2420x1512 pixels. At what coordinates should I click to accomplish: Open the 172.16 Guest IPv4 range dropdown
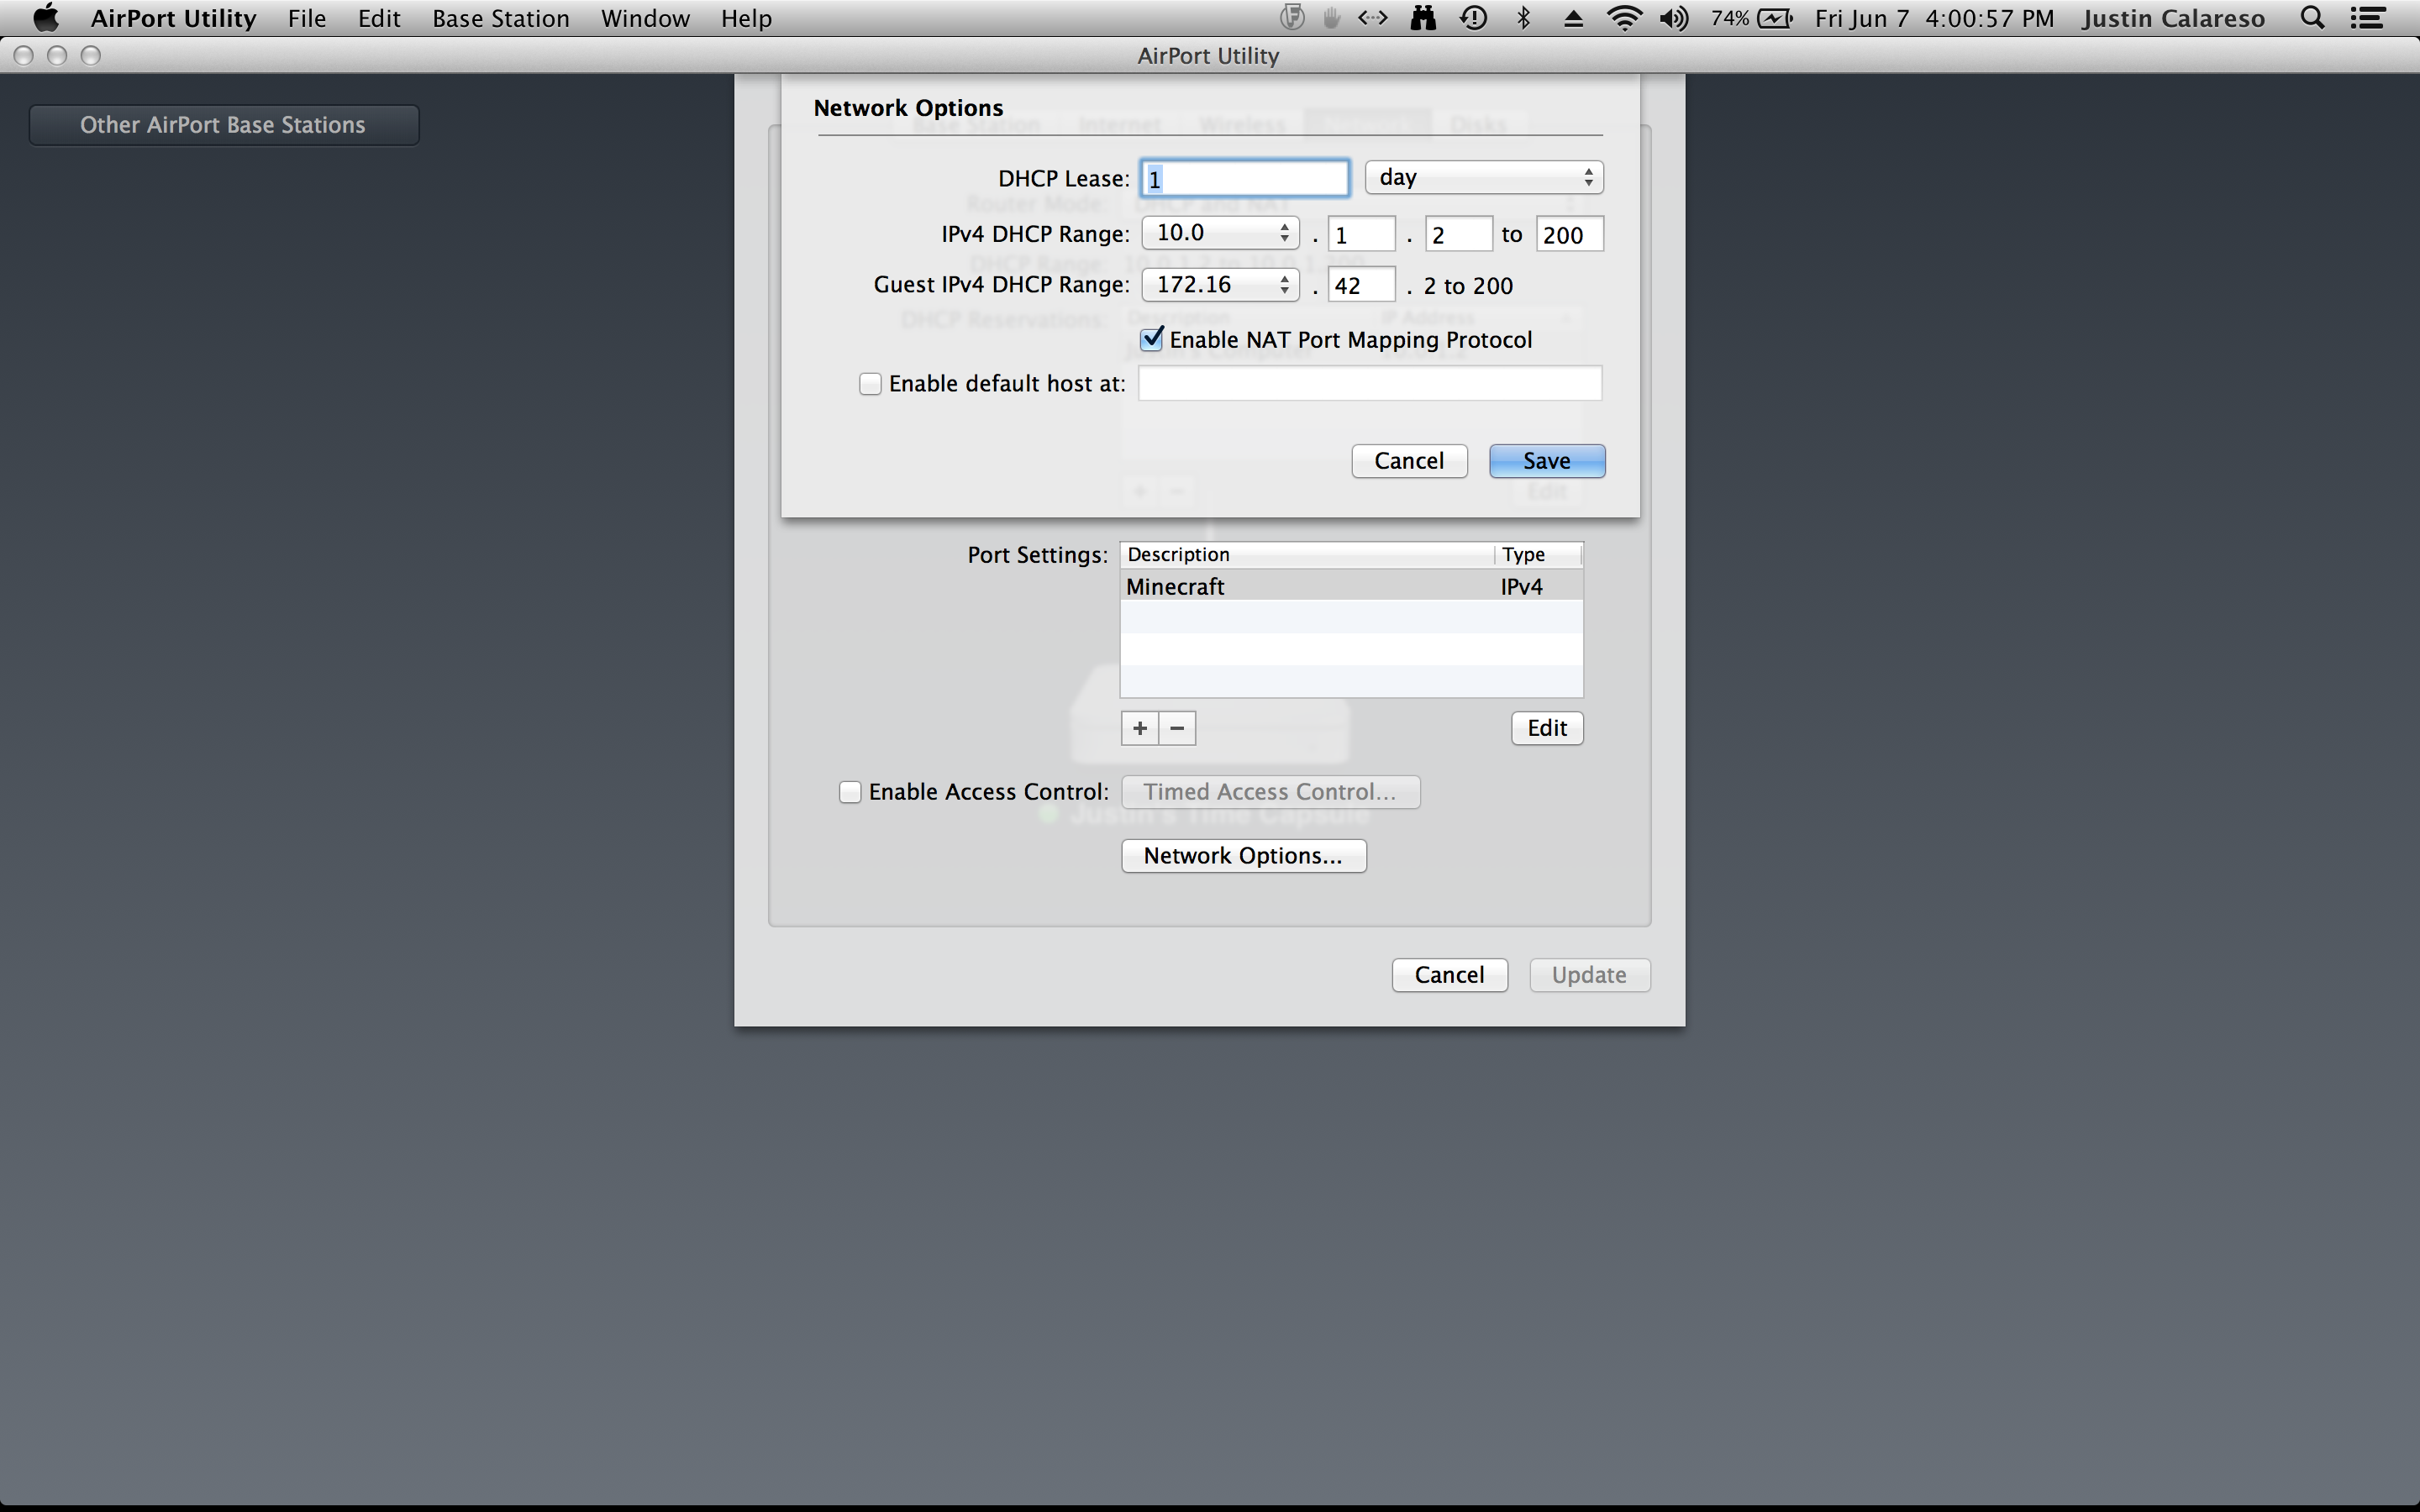1220,285
